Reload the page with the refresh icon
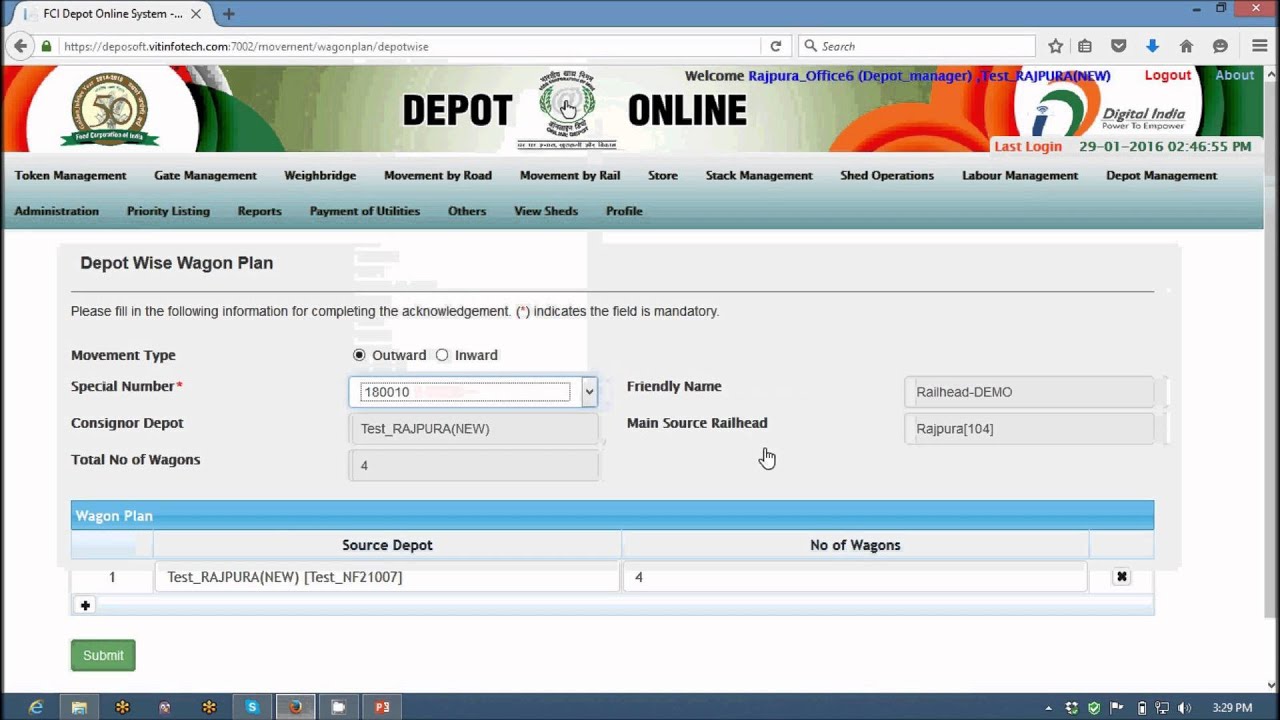 (775, 46)
